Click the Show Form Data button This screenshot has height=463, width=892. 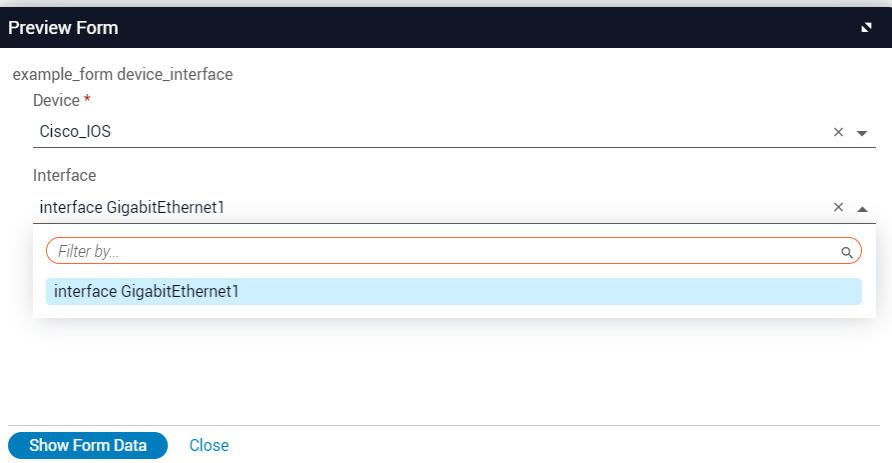(x=88, y=445)
